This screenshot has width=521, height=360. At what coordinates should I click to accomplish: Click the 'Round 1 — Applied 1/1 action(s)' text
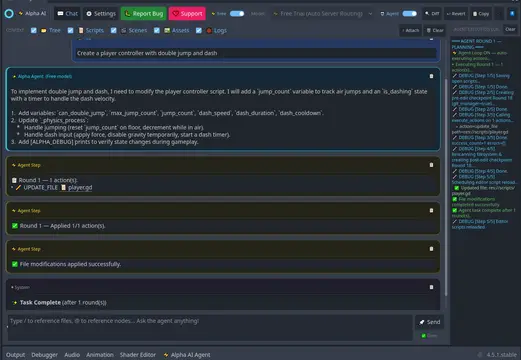[62, 226]
